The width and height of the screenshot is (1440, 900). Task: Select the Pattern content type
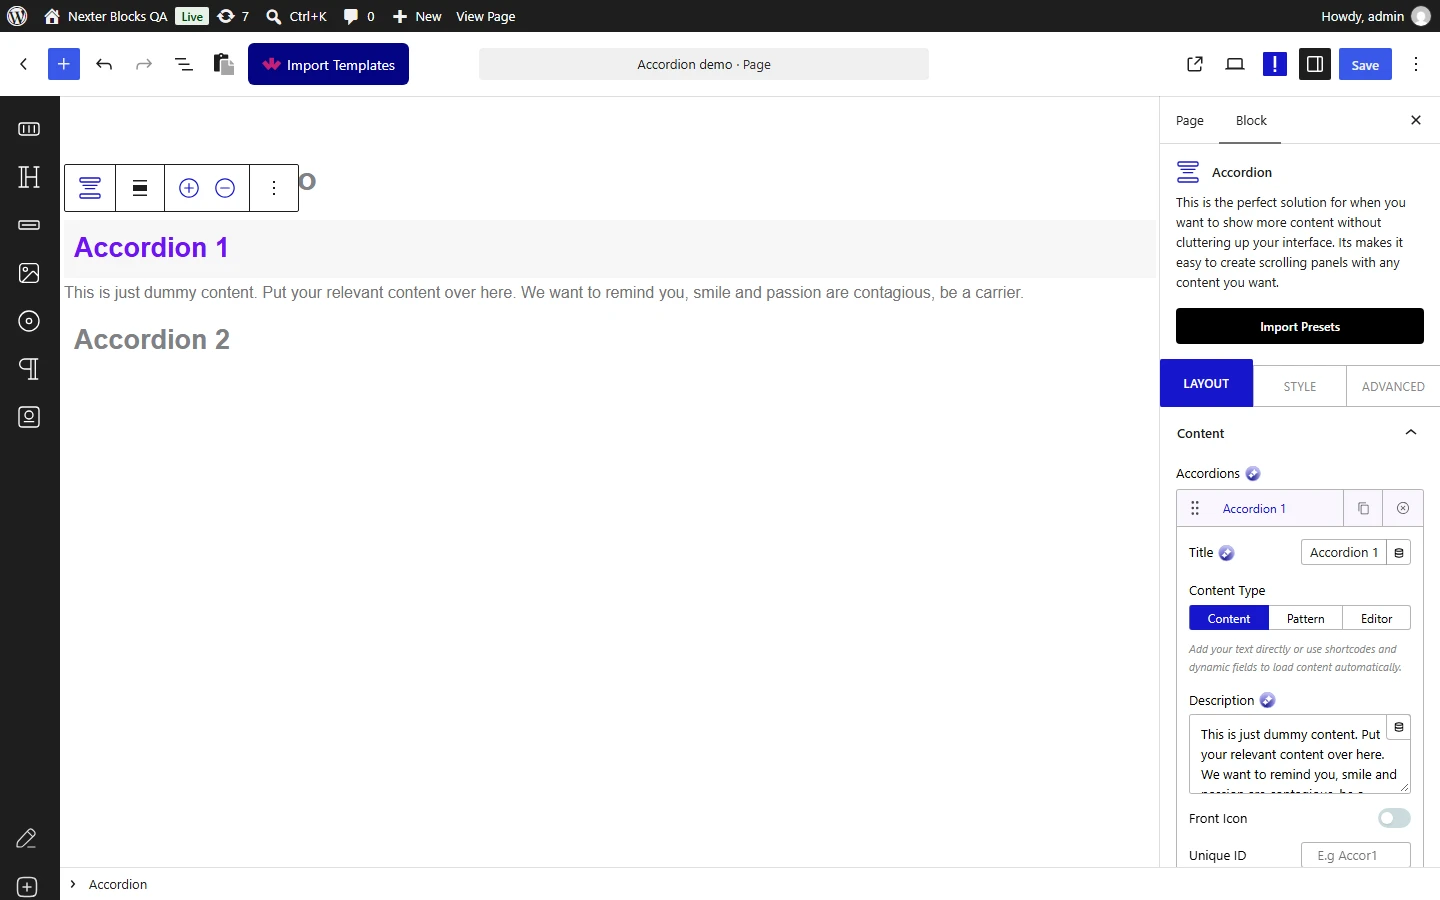(1306, 618)
